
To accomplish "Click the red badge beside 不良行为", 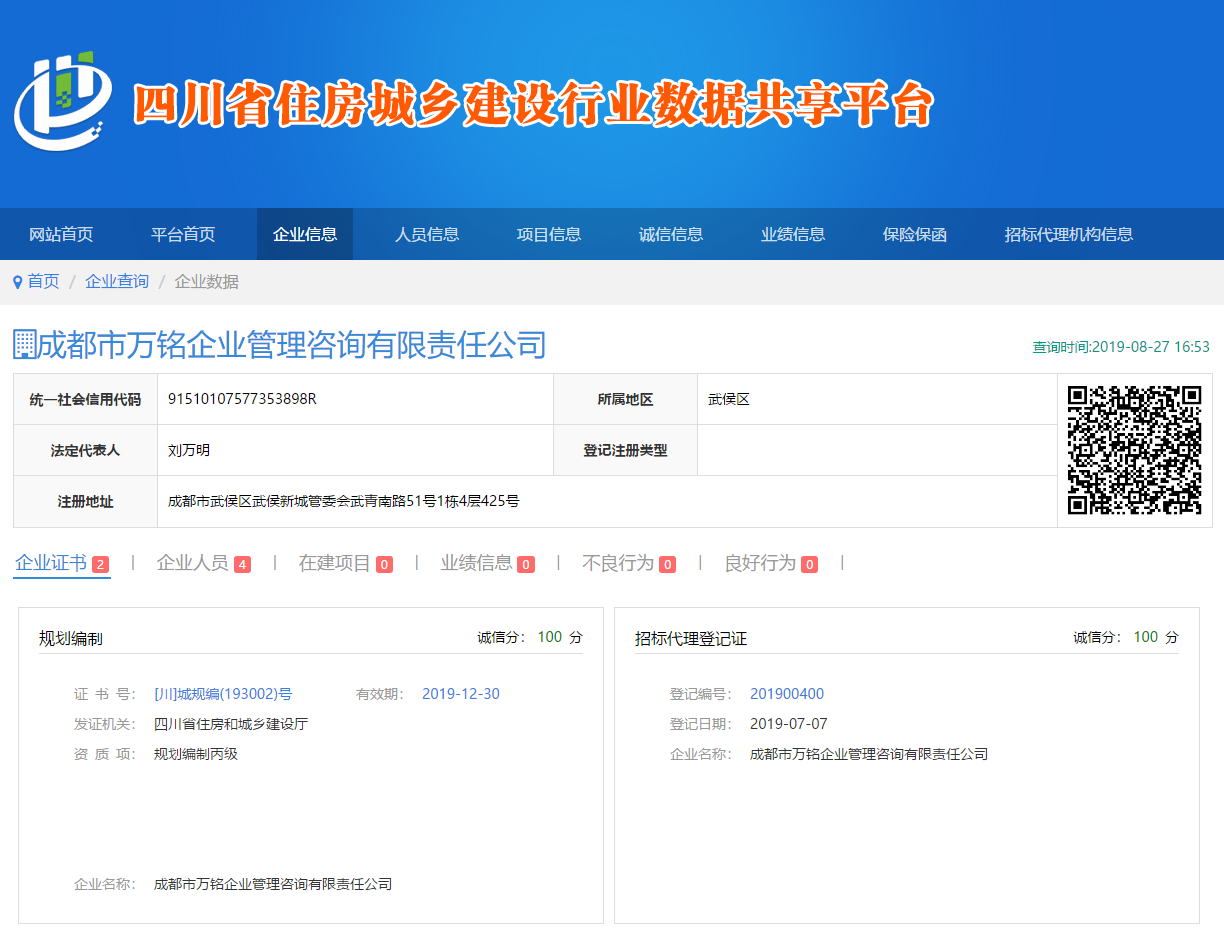I will [x=668, y=564].
